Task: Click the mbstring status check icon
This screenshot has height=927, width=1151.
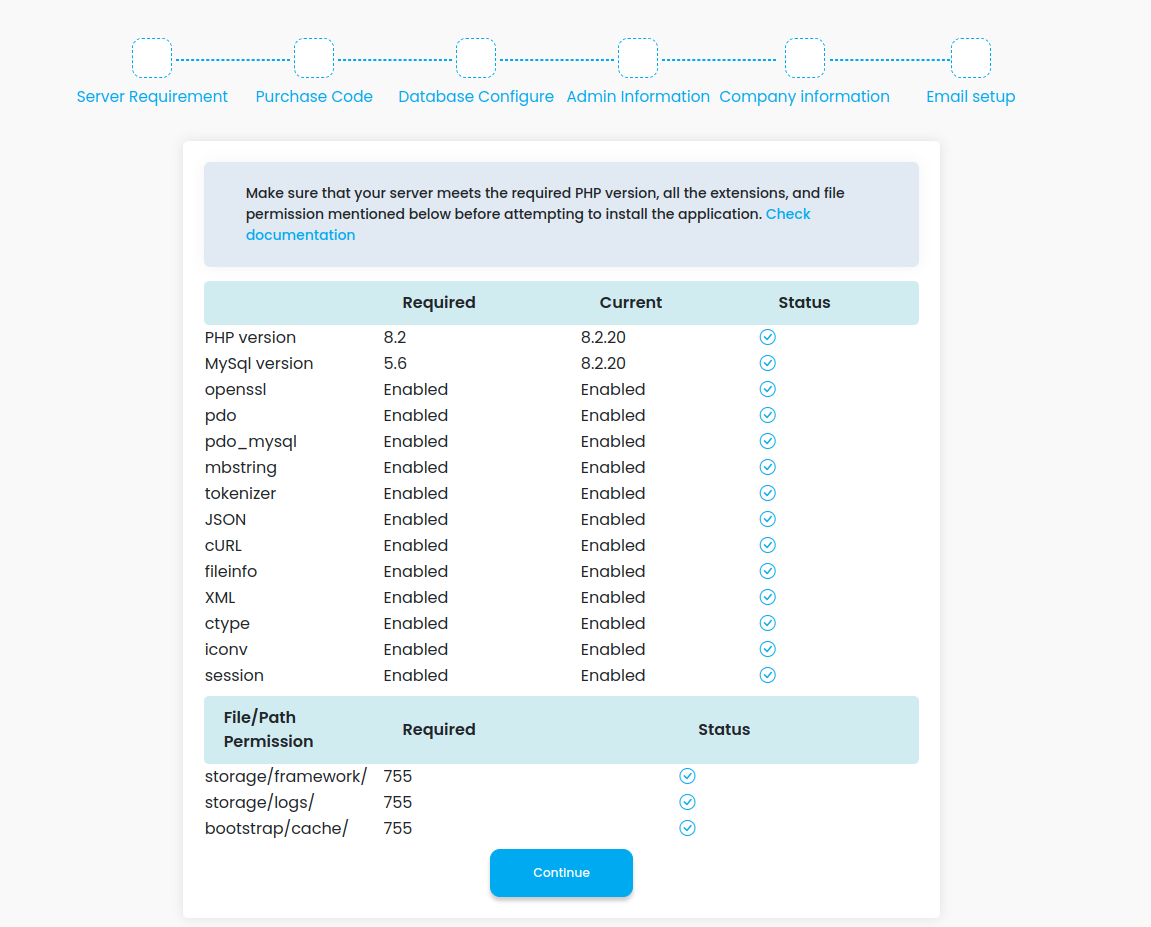Action: tap(767, 467)
